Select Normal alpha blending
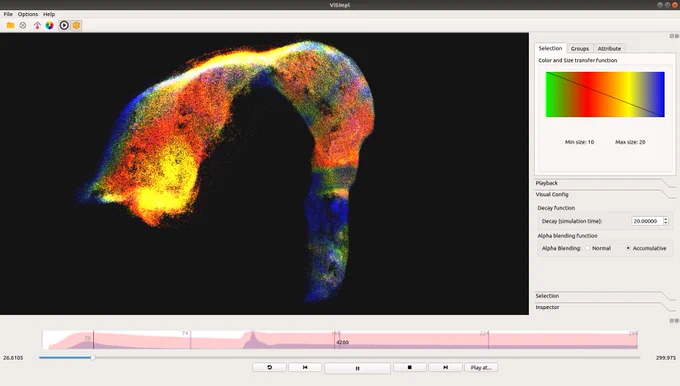This screenshot has height=386, width=680. point(598,248)
